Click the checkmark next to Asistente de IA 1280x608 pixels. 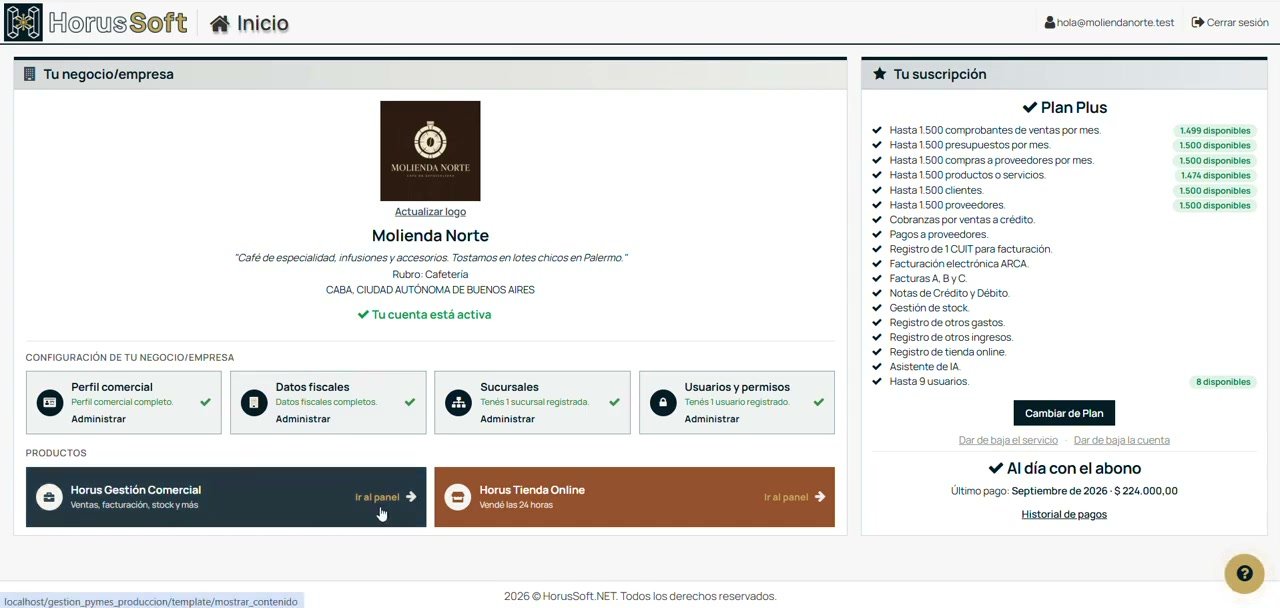[877, 367]
